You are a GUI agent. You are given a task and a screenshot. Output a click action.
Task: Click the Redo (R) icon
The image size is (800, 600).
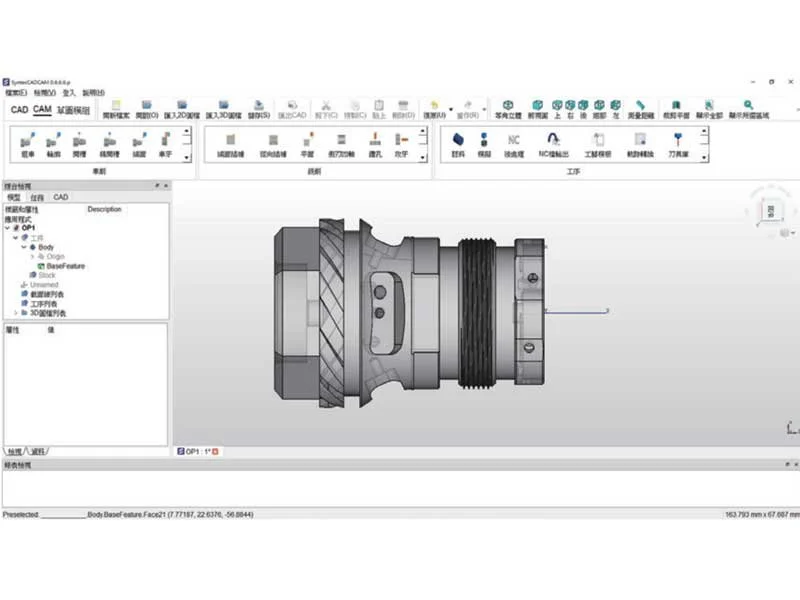(x=468, y=105)
